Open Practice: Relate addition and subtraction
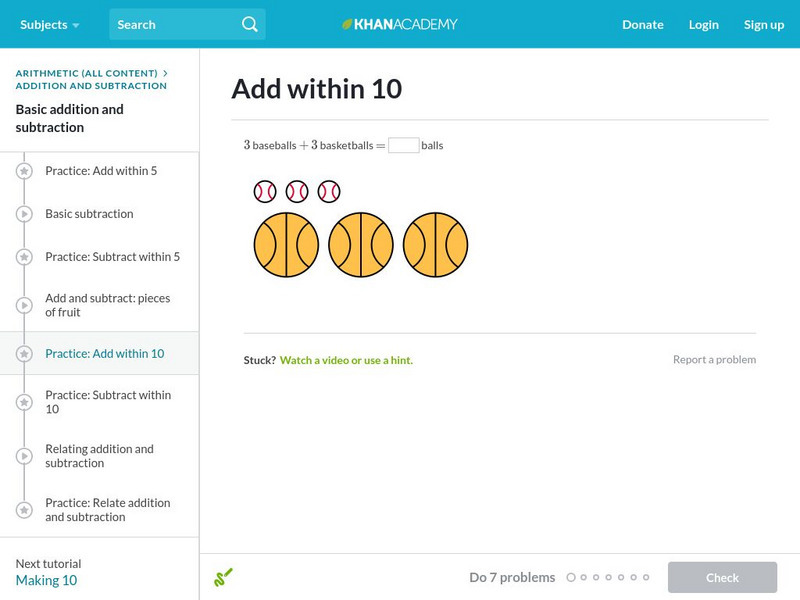The width and height of the screenshot is (800, 600). 107,510
